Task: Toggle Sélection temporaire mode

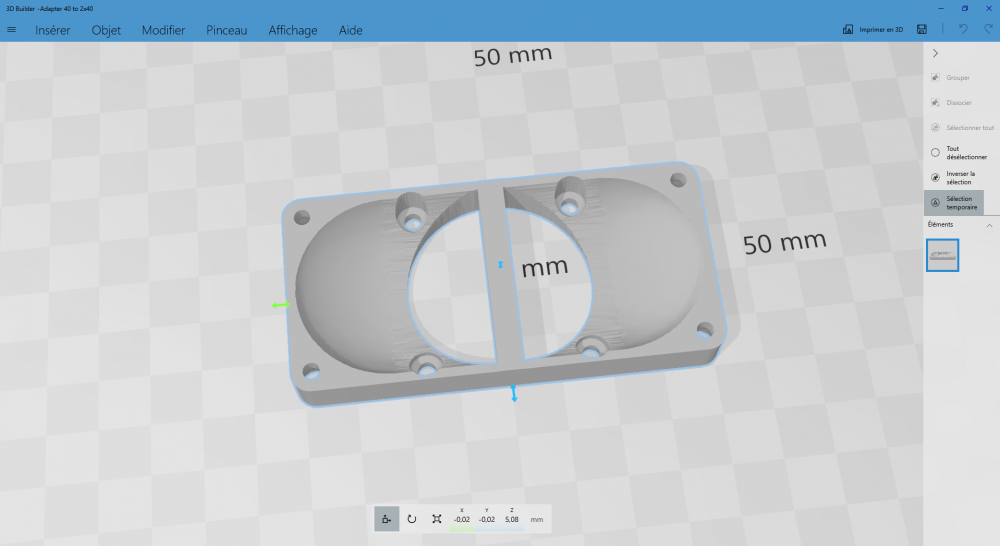Action: [954, 203]
